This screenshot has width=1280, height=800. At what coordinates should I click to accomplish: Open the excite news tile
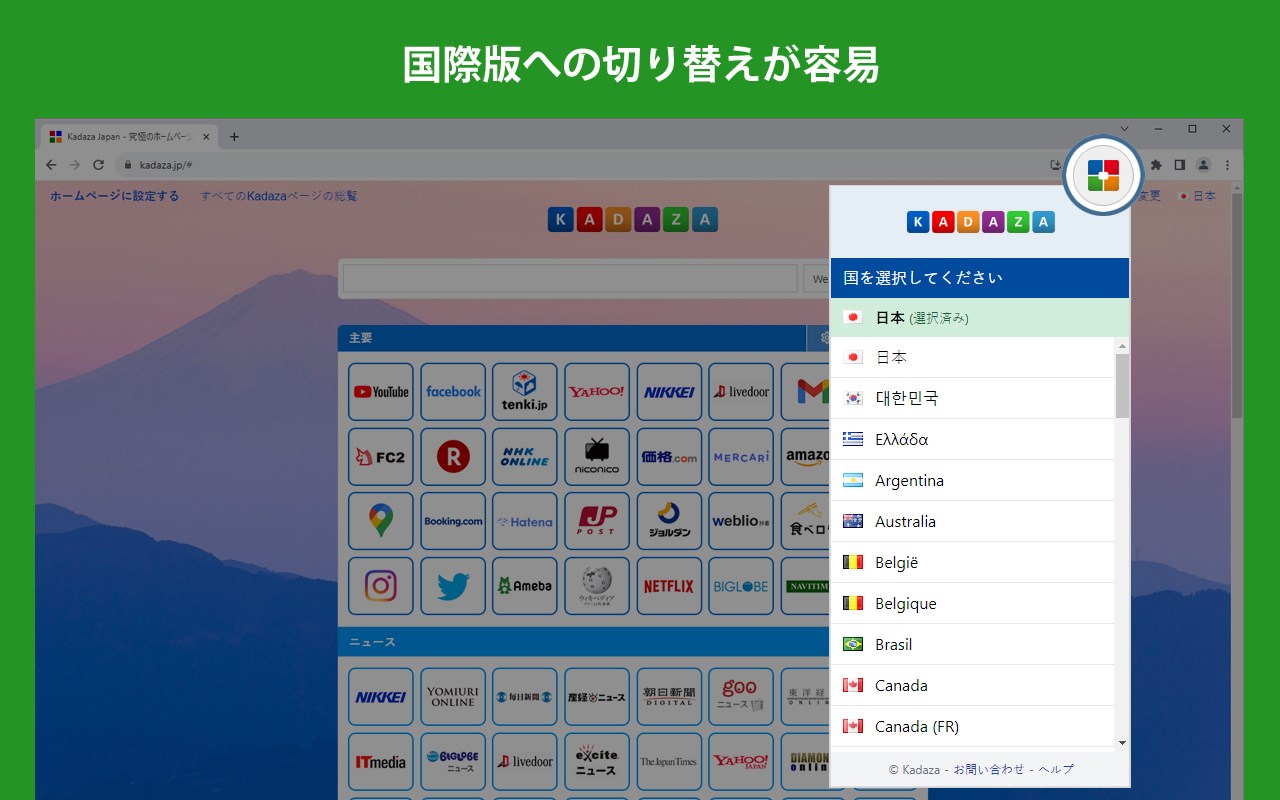click(x=597, y=762)
